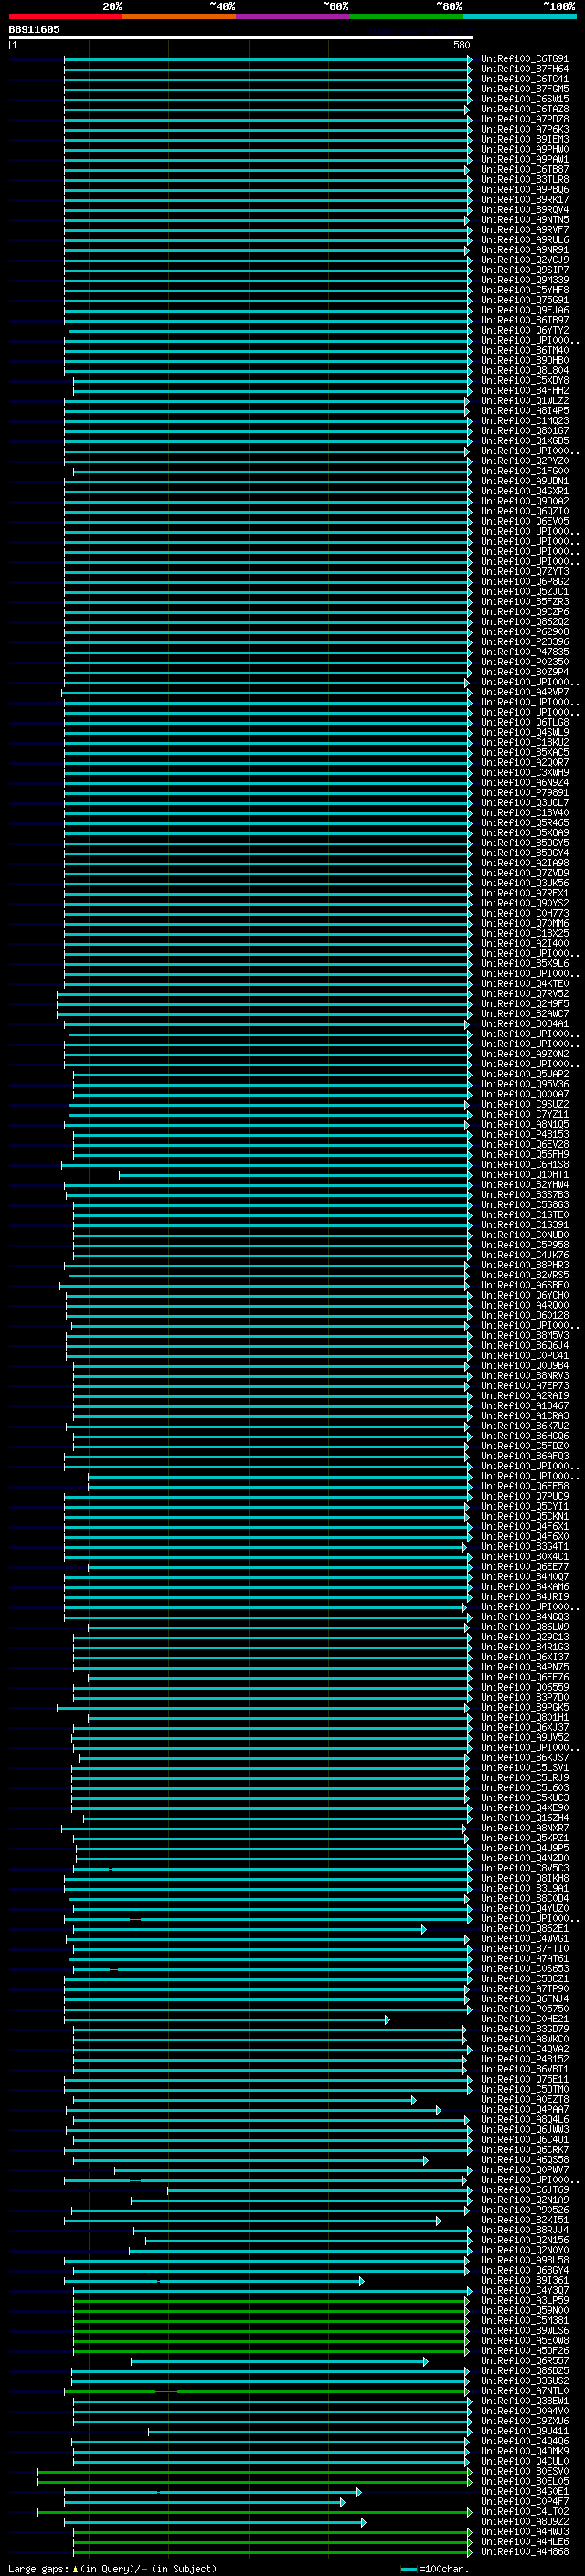Click the red 20% identity legend bar
The width and height of the screenshot is (585, 2576).
65,16
